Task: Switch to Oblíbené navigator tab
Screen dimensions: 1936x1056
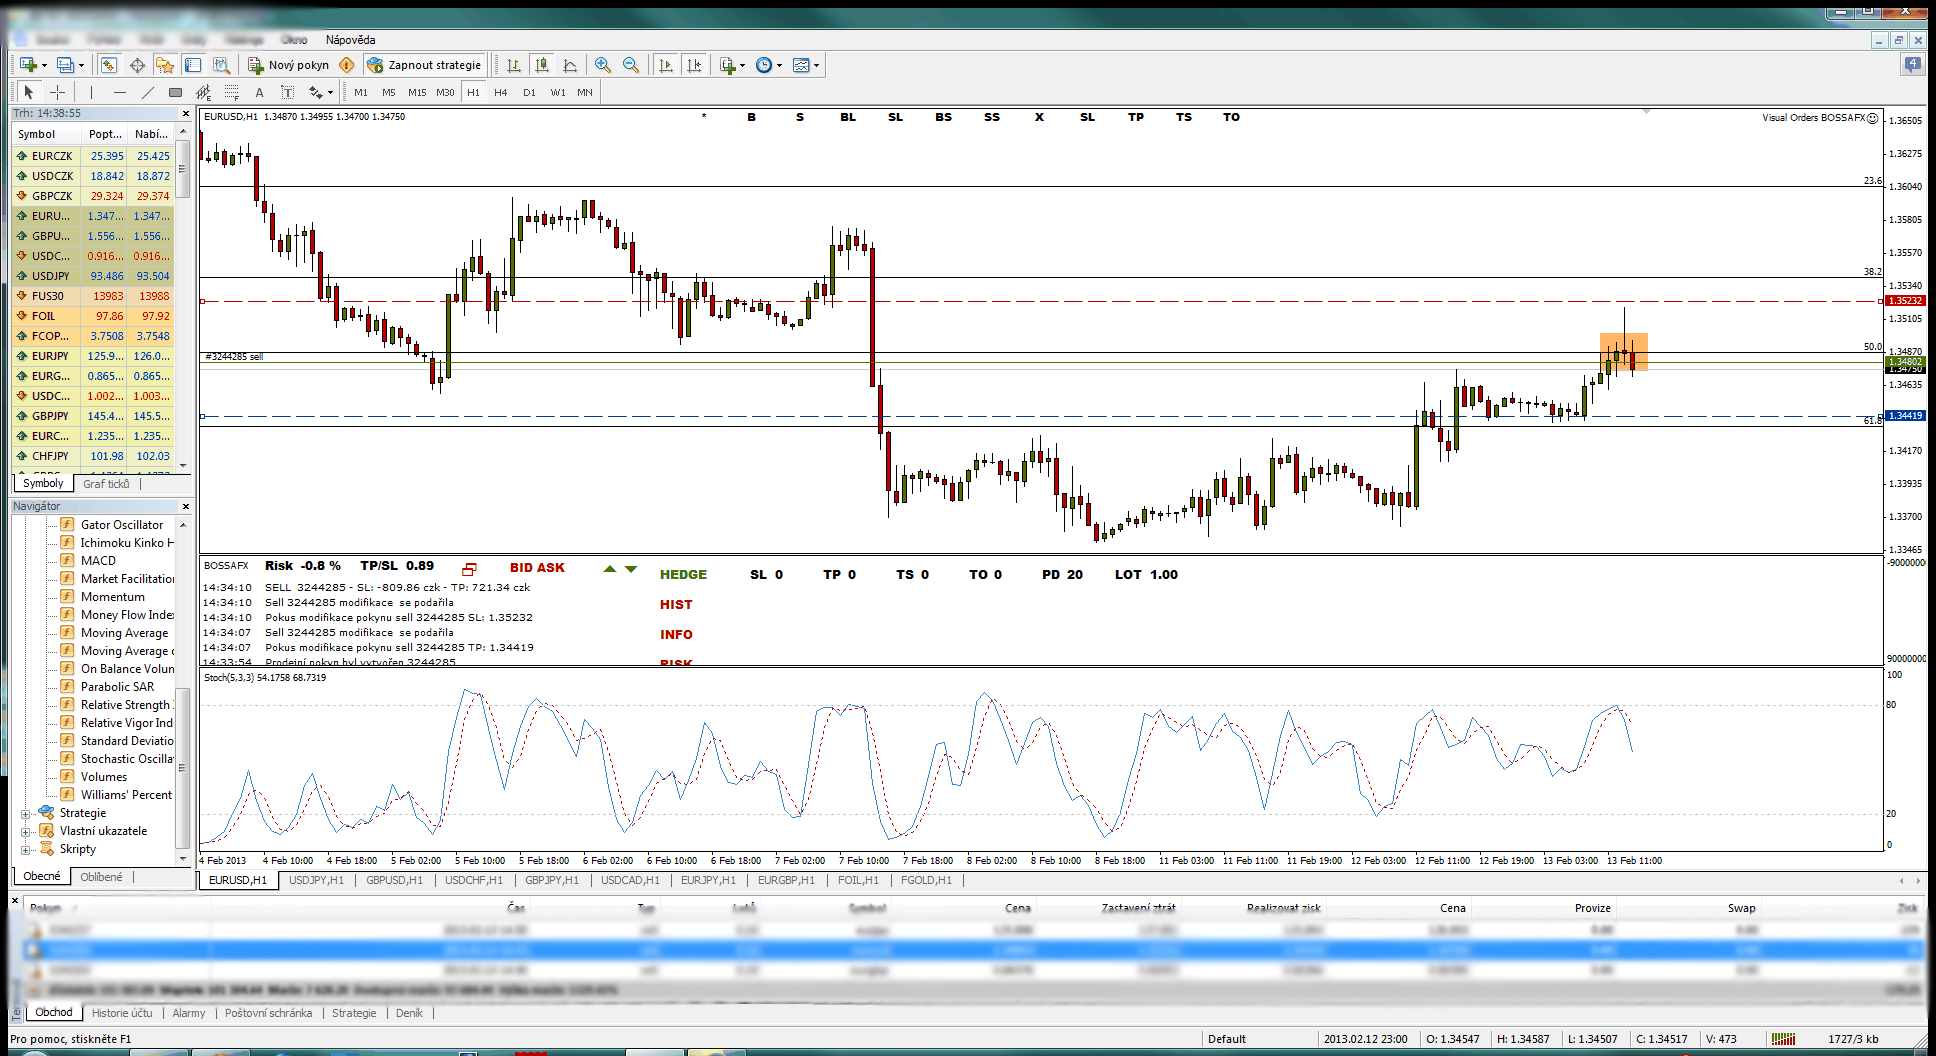Action: pyautogui.click(x=101, y=877)
